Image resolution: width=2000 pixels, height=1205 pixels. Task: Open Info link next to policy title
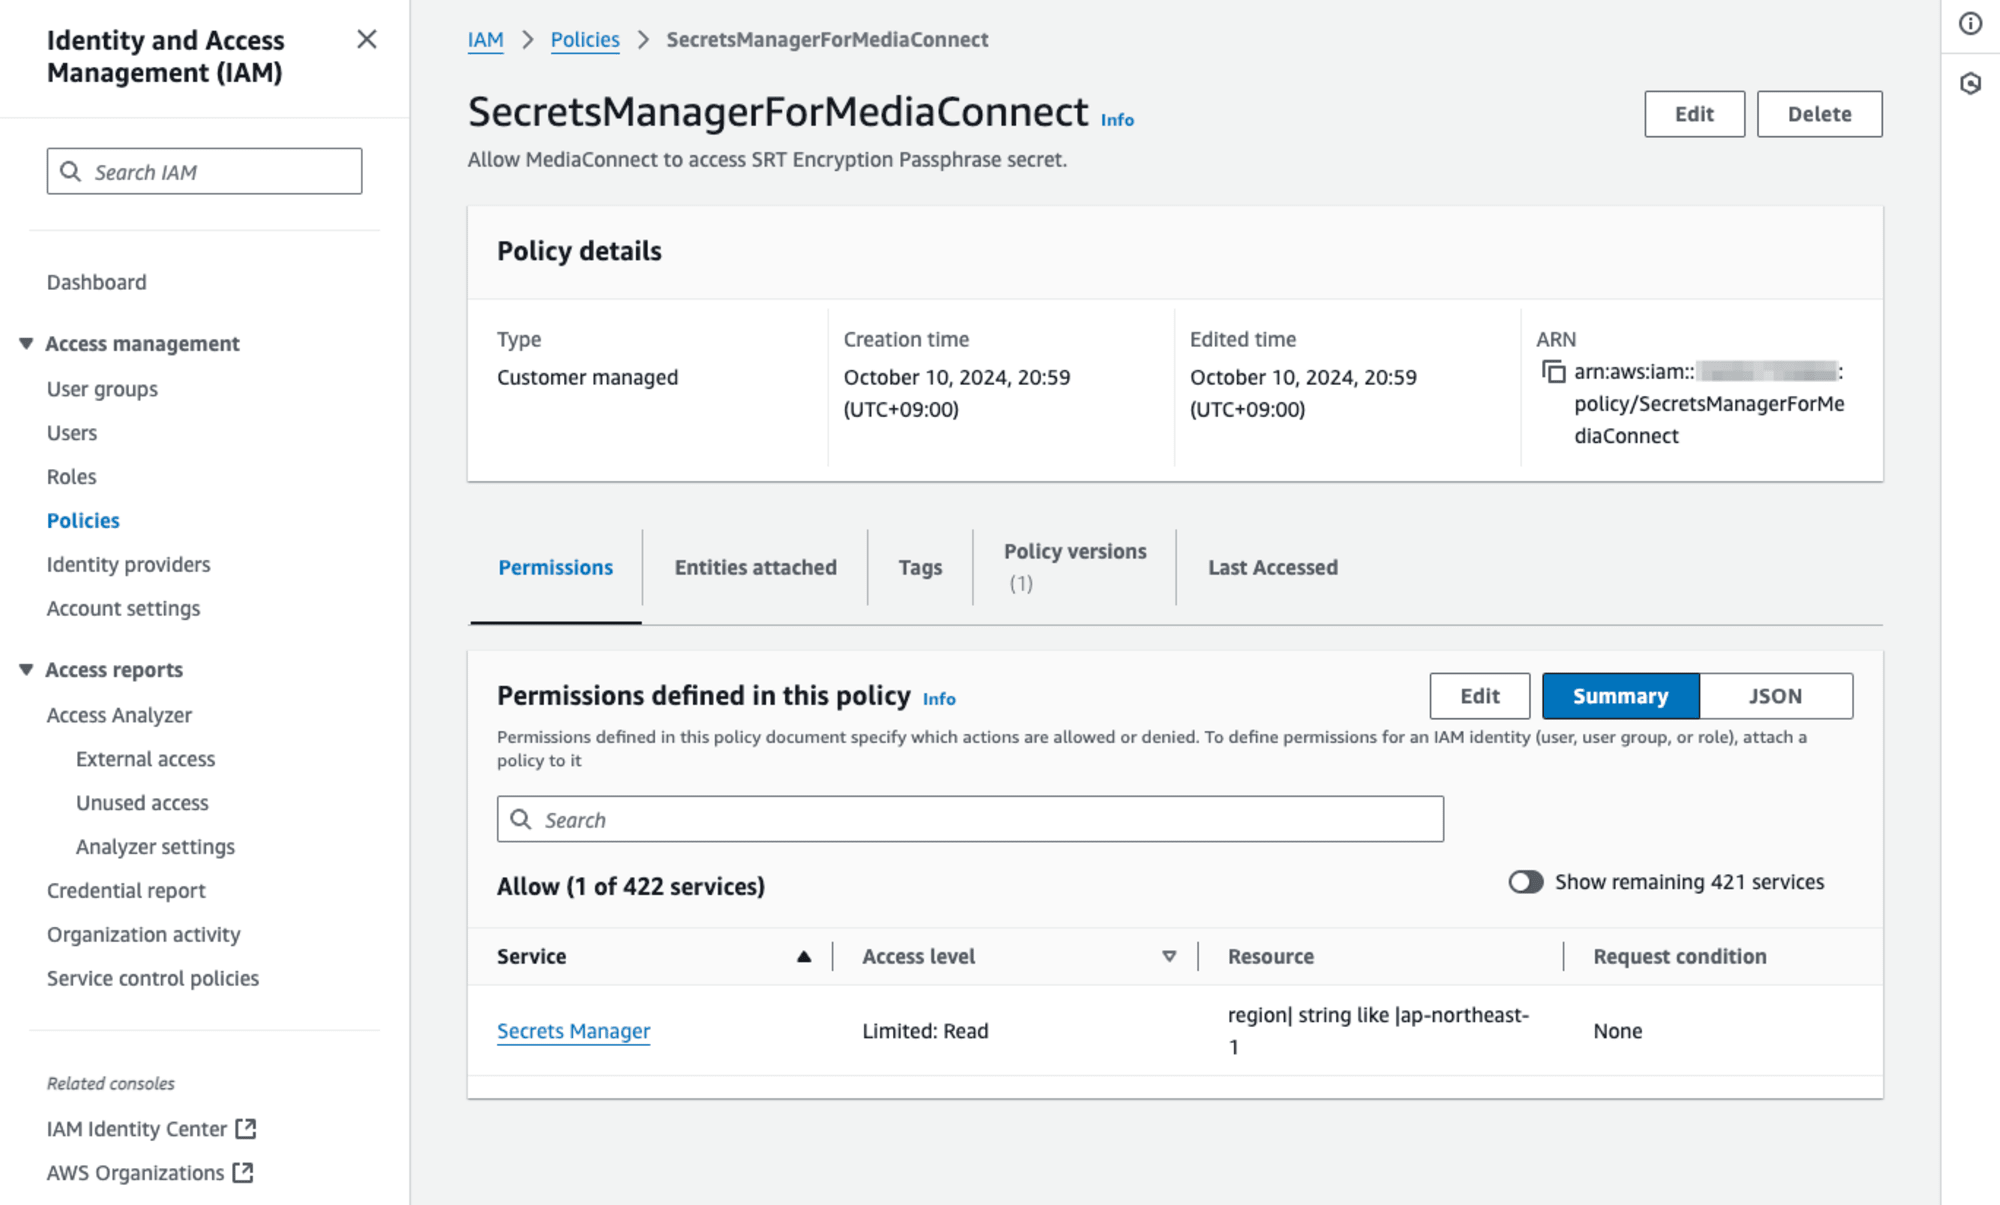tap(1117, 119)
